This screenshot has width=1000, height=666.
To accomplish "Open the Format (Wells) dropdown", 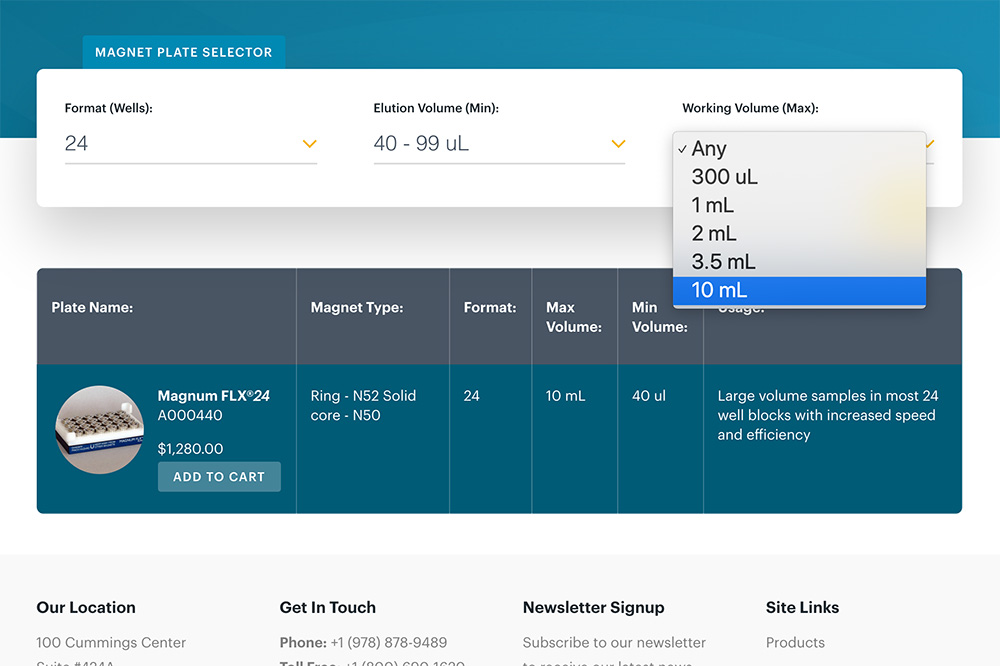I will pyautogui.click(x=190, y=144).
